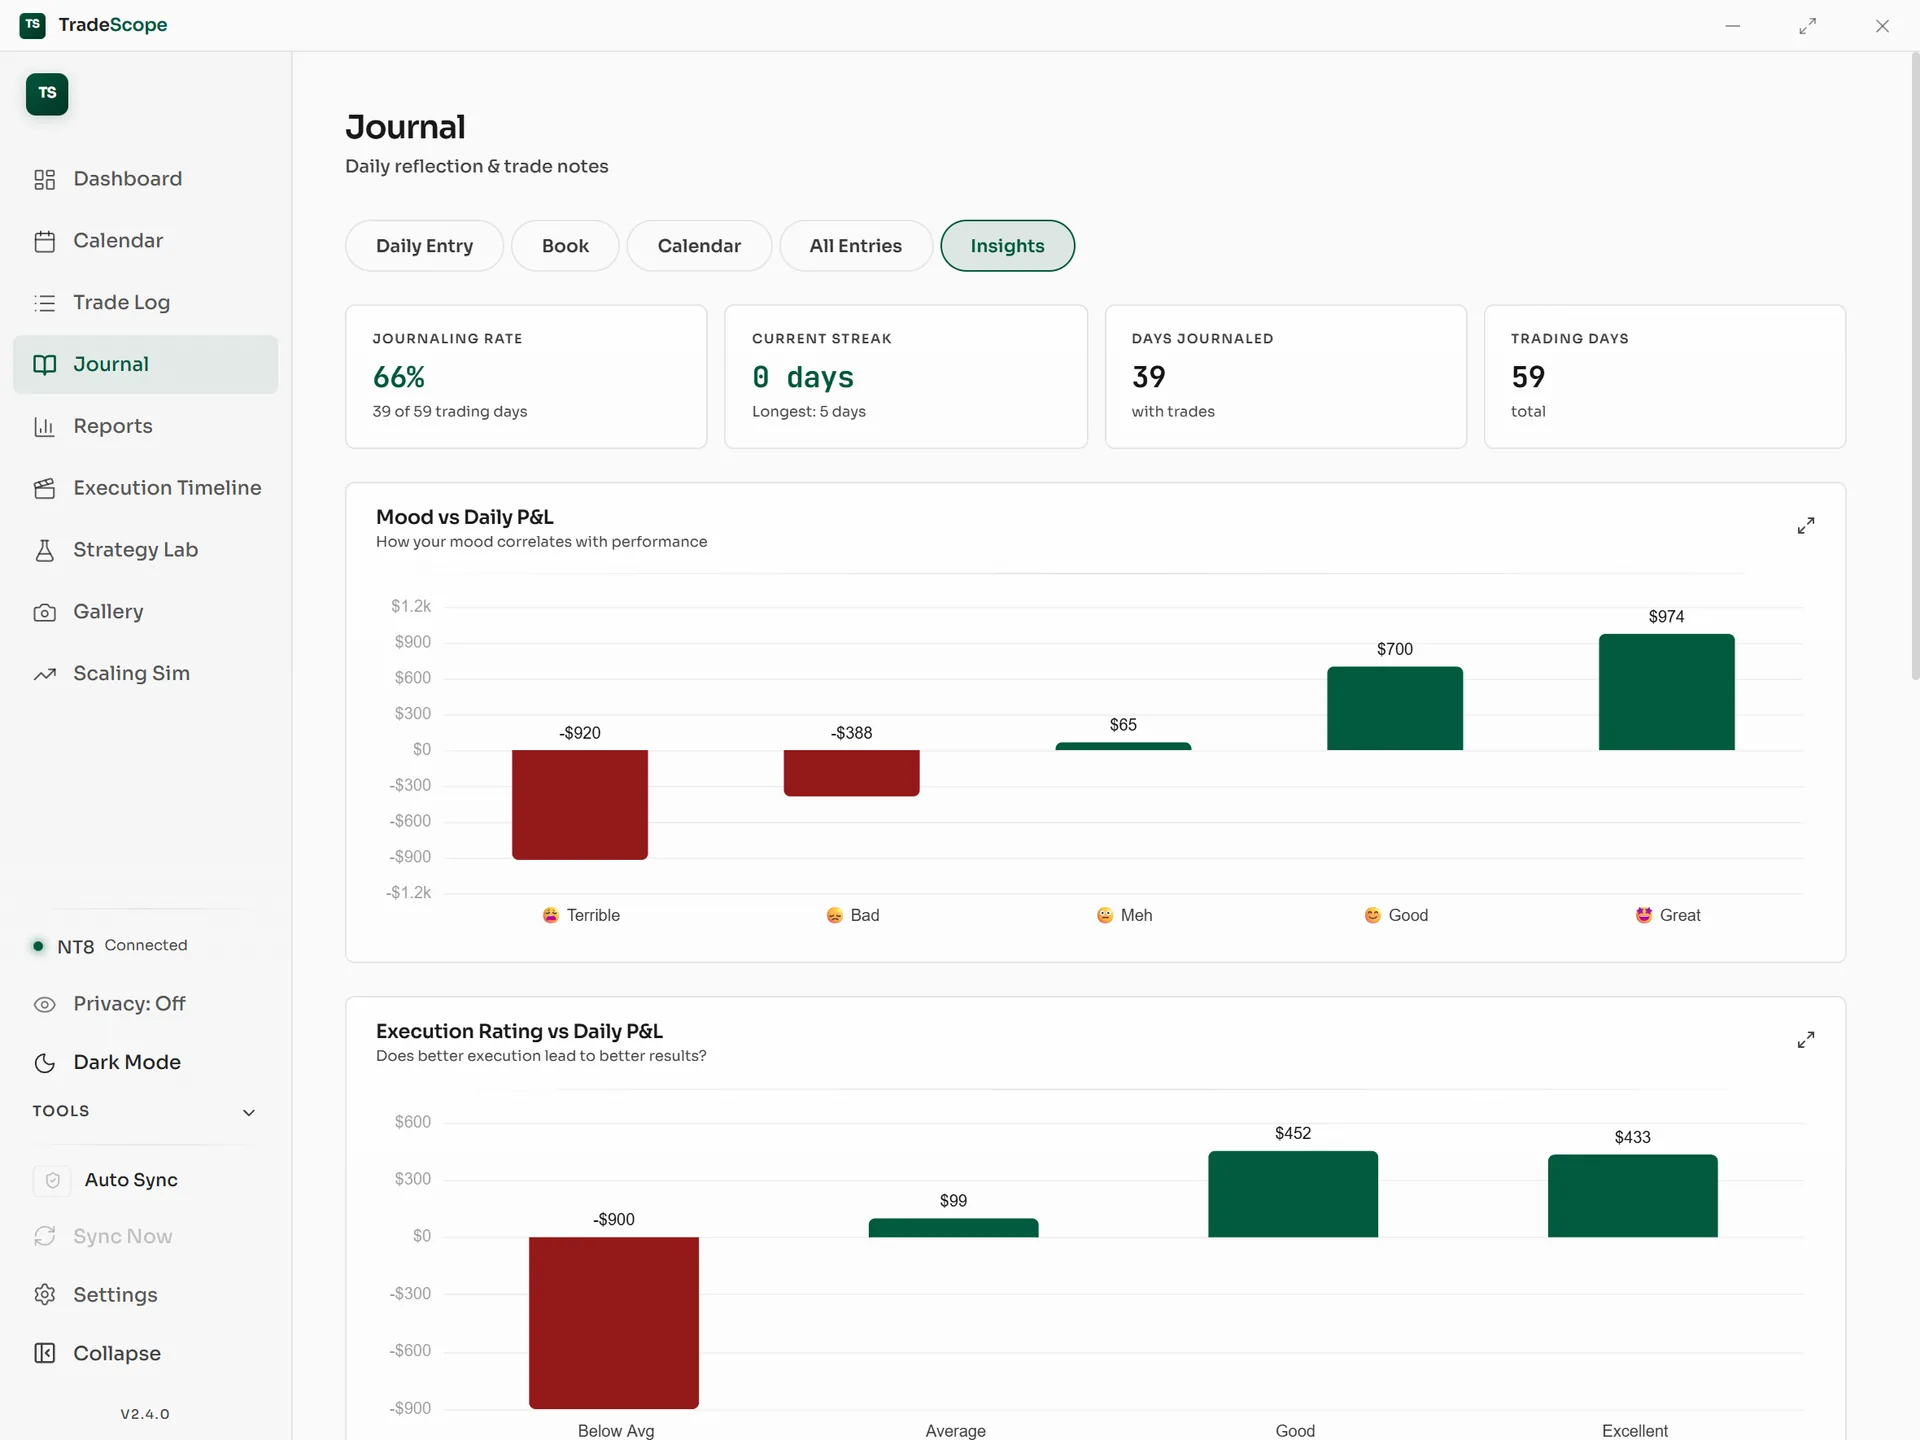Click the Sync Now refresh icon

(x=44, y=1237)
